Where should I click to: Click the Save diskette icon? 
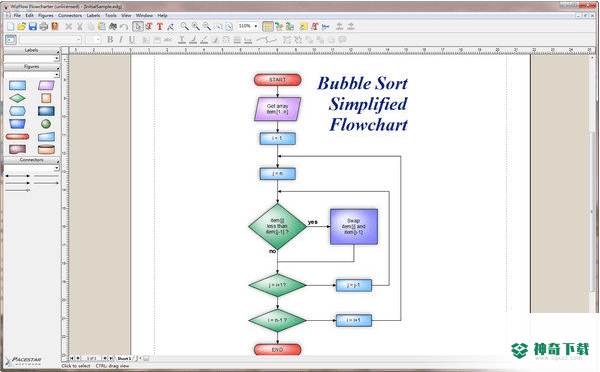33,26
